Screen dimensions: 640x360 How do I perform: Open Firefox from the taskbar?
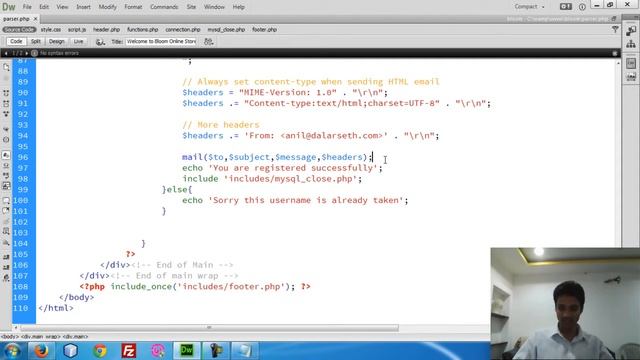coord(41,351)
